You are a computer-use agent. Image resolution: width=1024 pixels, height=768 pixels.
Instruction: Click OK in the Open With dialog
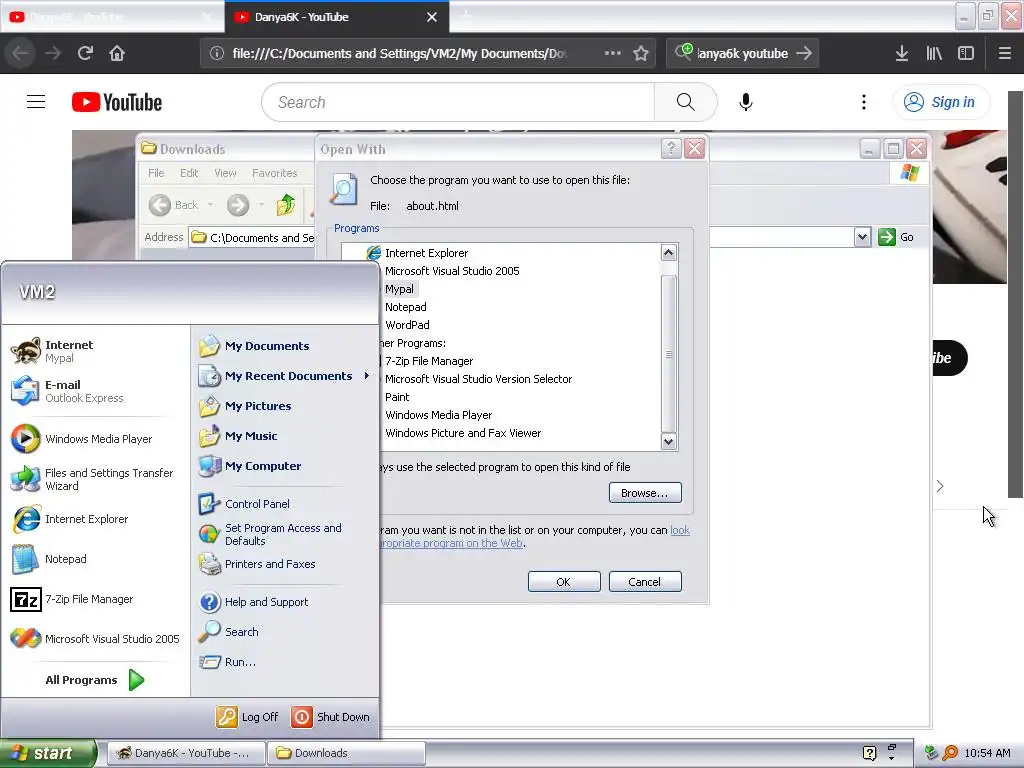point(564,582)
